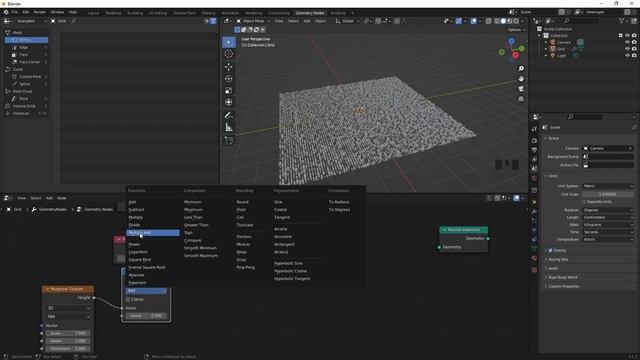Select the Move tool in viewport toolbar
640x360 pixels.
click(229, 67)
